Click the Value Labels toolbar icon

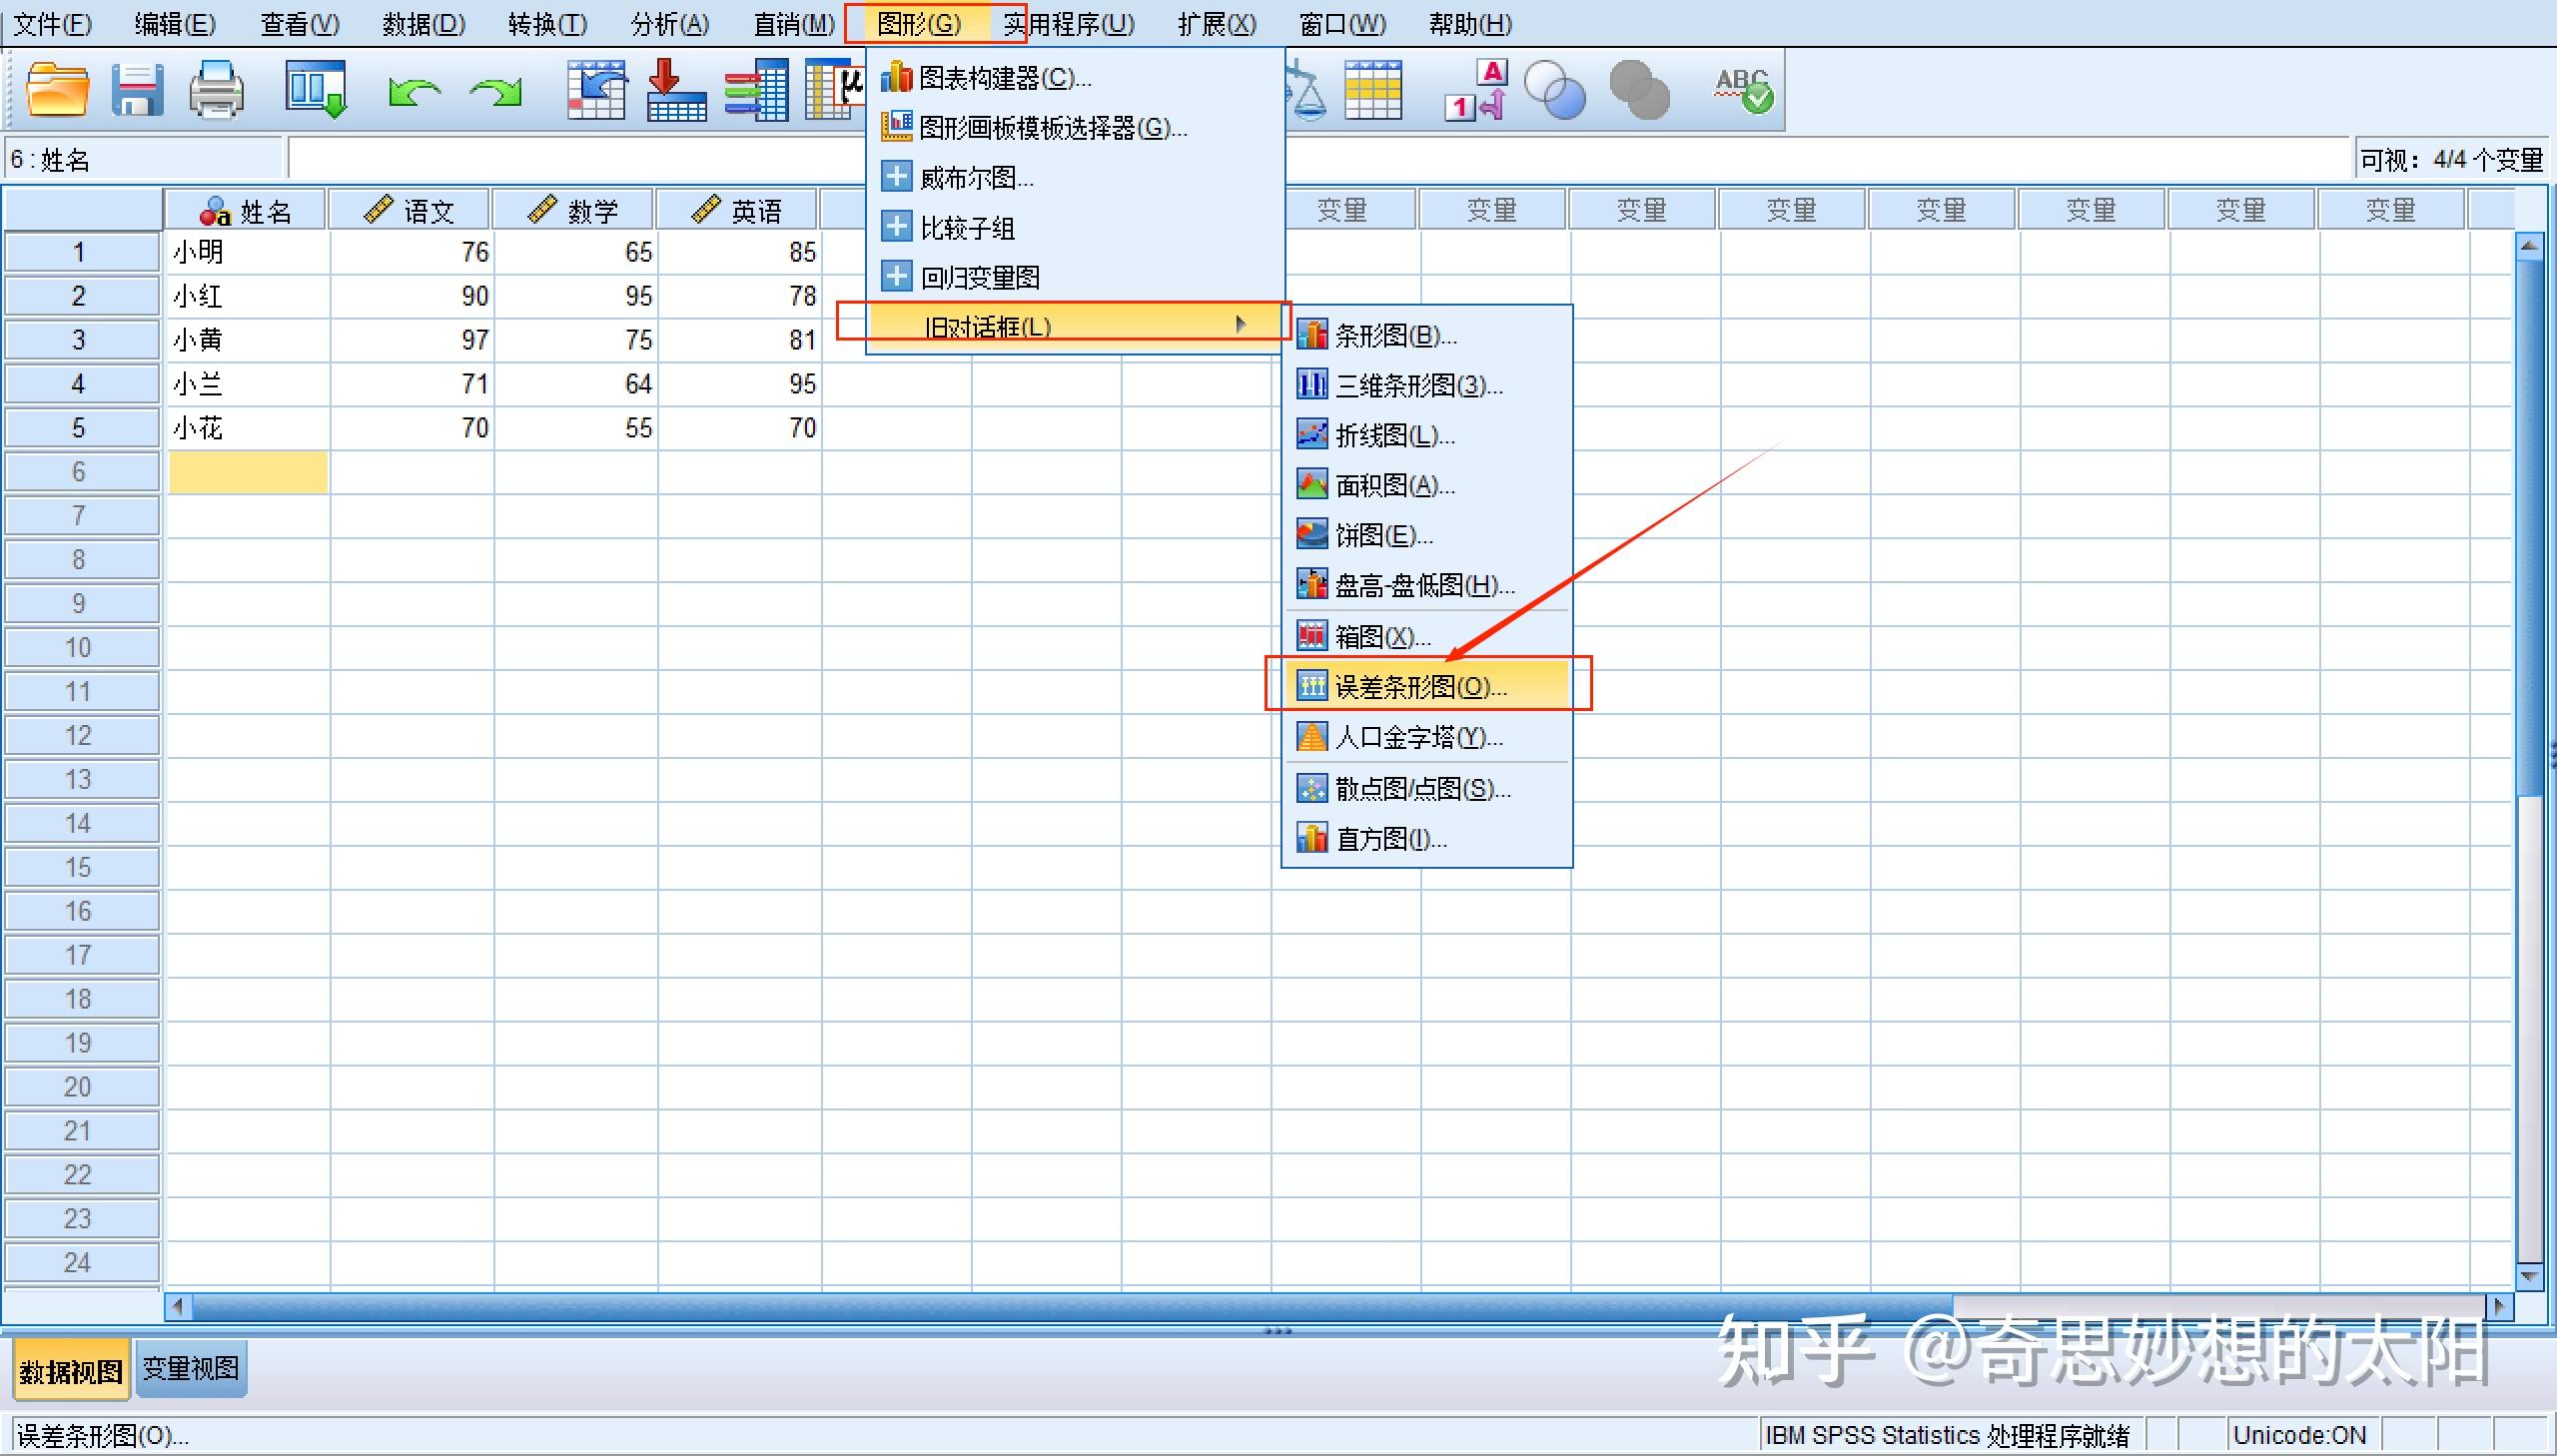tap(1476, 90)
